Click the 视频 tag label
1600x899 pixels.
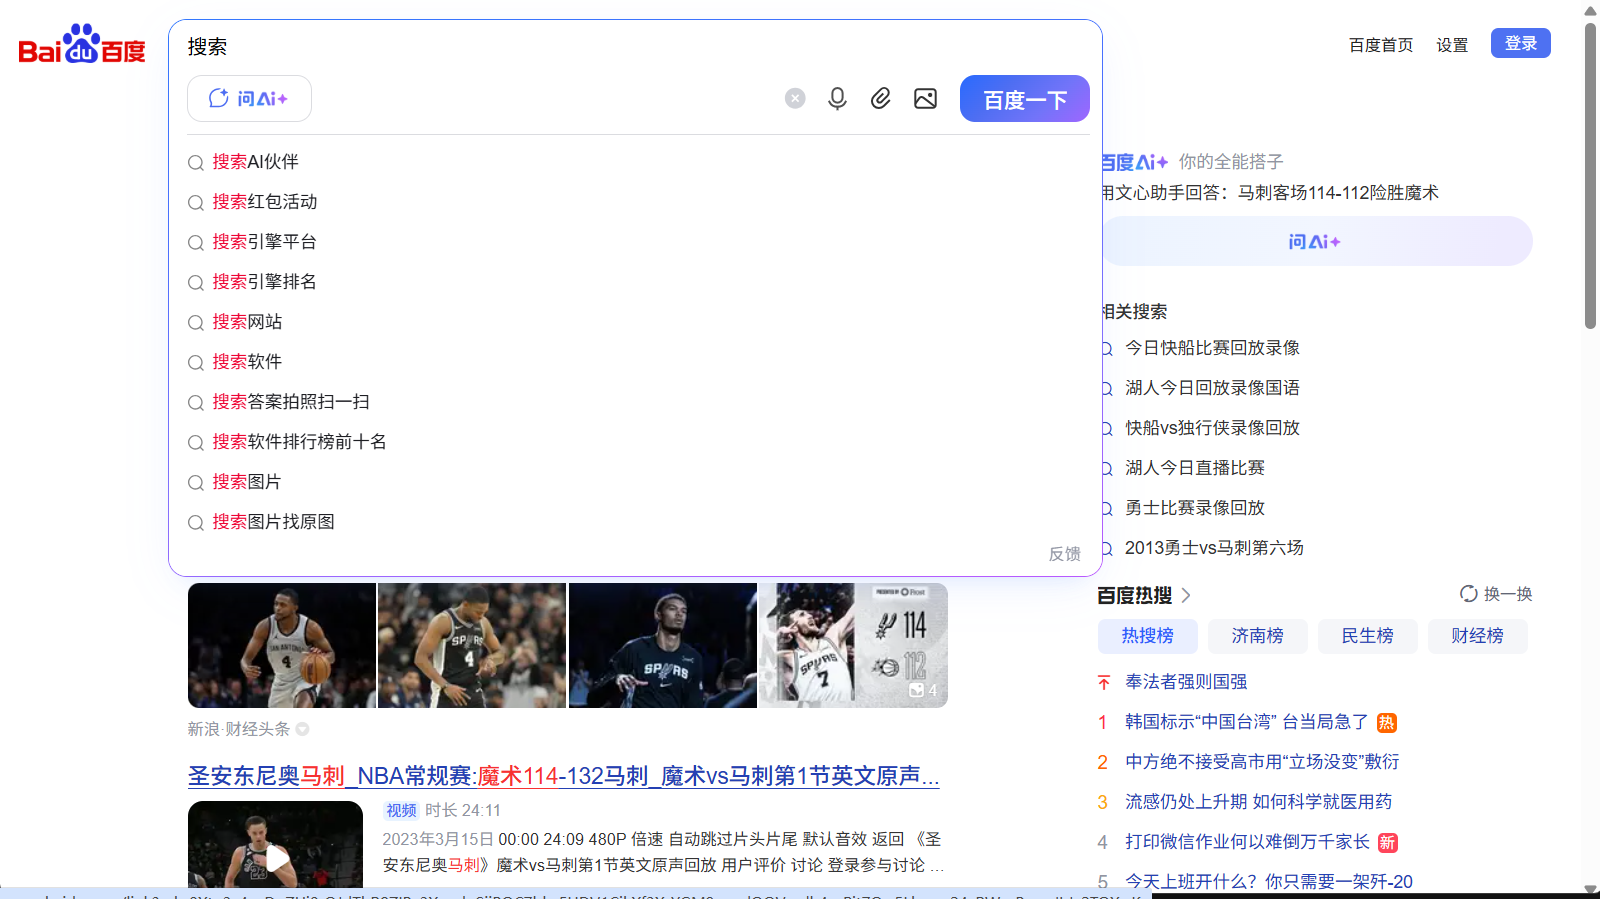[401, 810]
